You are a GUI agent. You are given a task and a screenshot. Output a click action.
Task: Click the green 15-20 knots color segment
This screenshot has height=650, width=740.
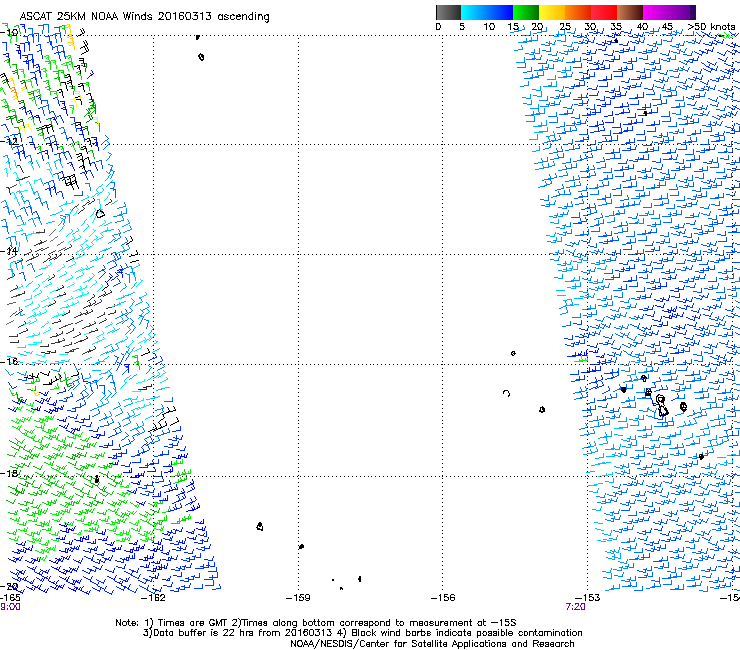coord(526,12)
